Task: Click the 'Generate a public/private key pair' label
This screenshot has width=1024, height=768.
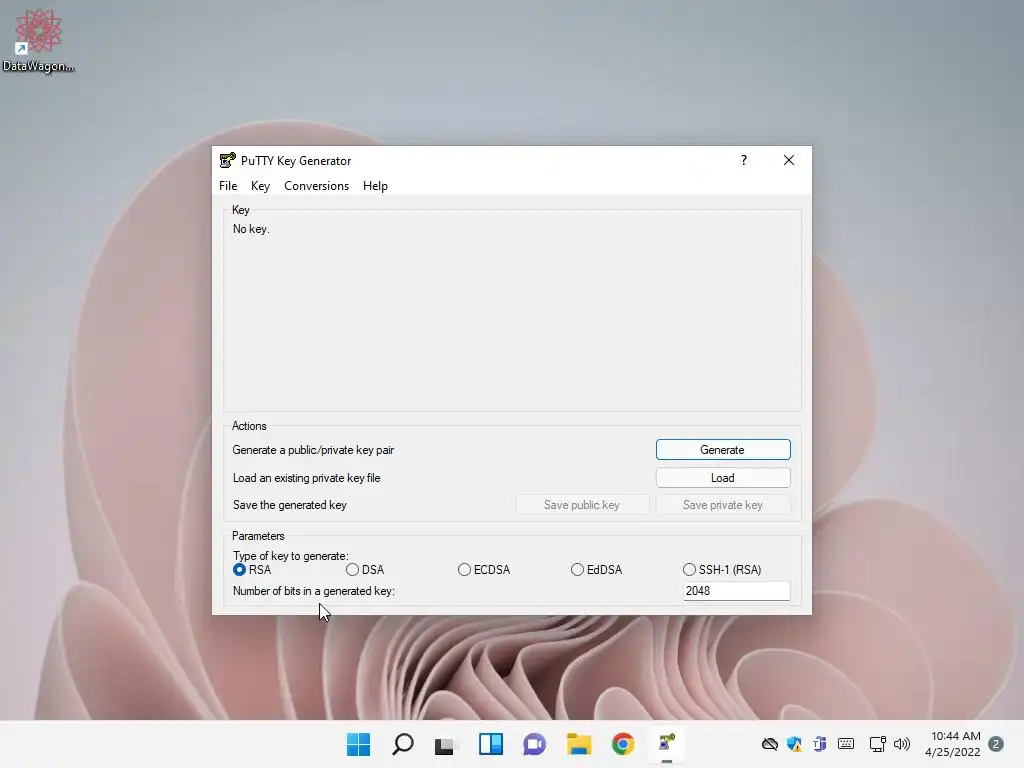Action: click(313, 450)
